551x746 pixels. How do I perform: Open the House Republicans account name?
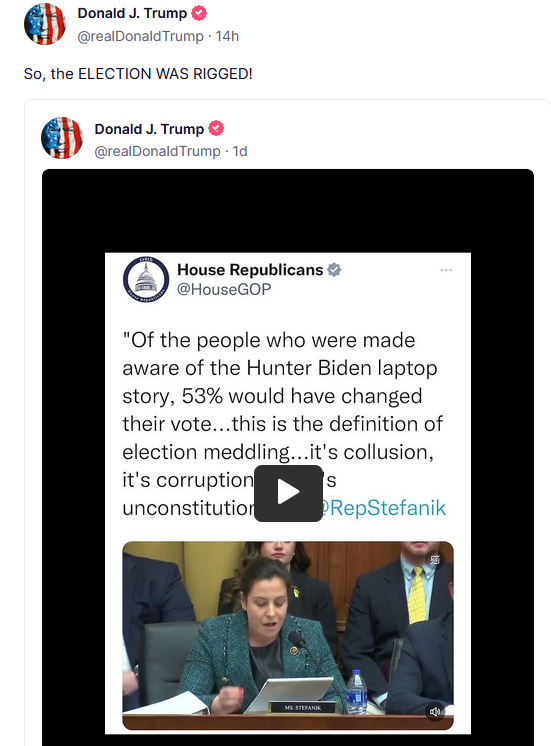pos(250,270)
